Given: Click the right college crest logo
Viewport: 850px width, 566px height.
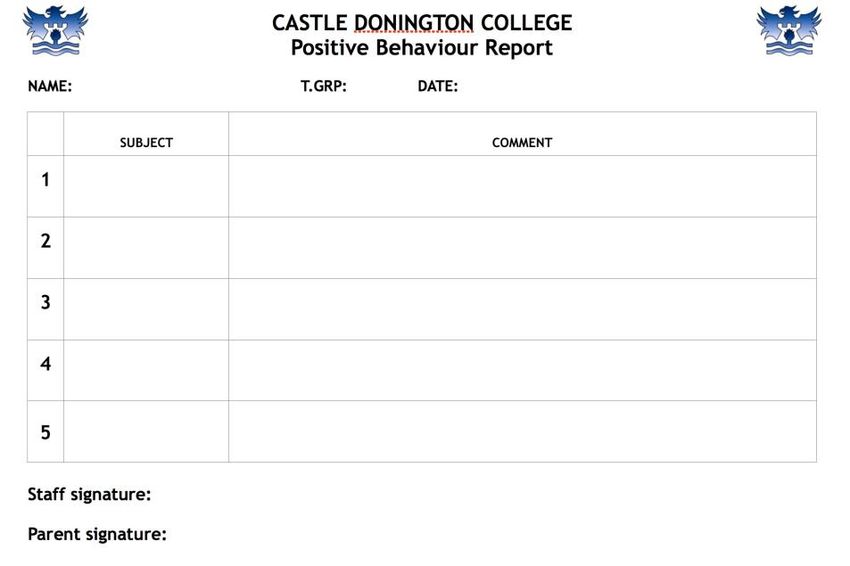Looking at the screenshot, I should pyautogui.click(x=789, y=30).
